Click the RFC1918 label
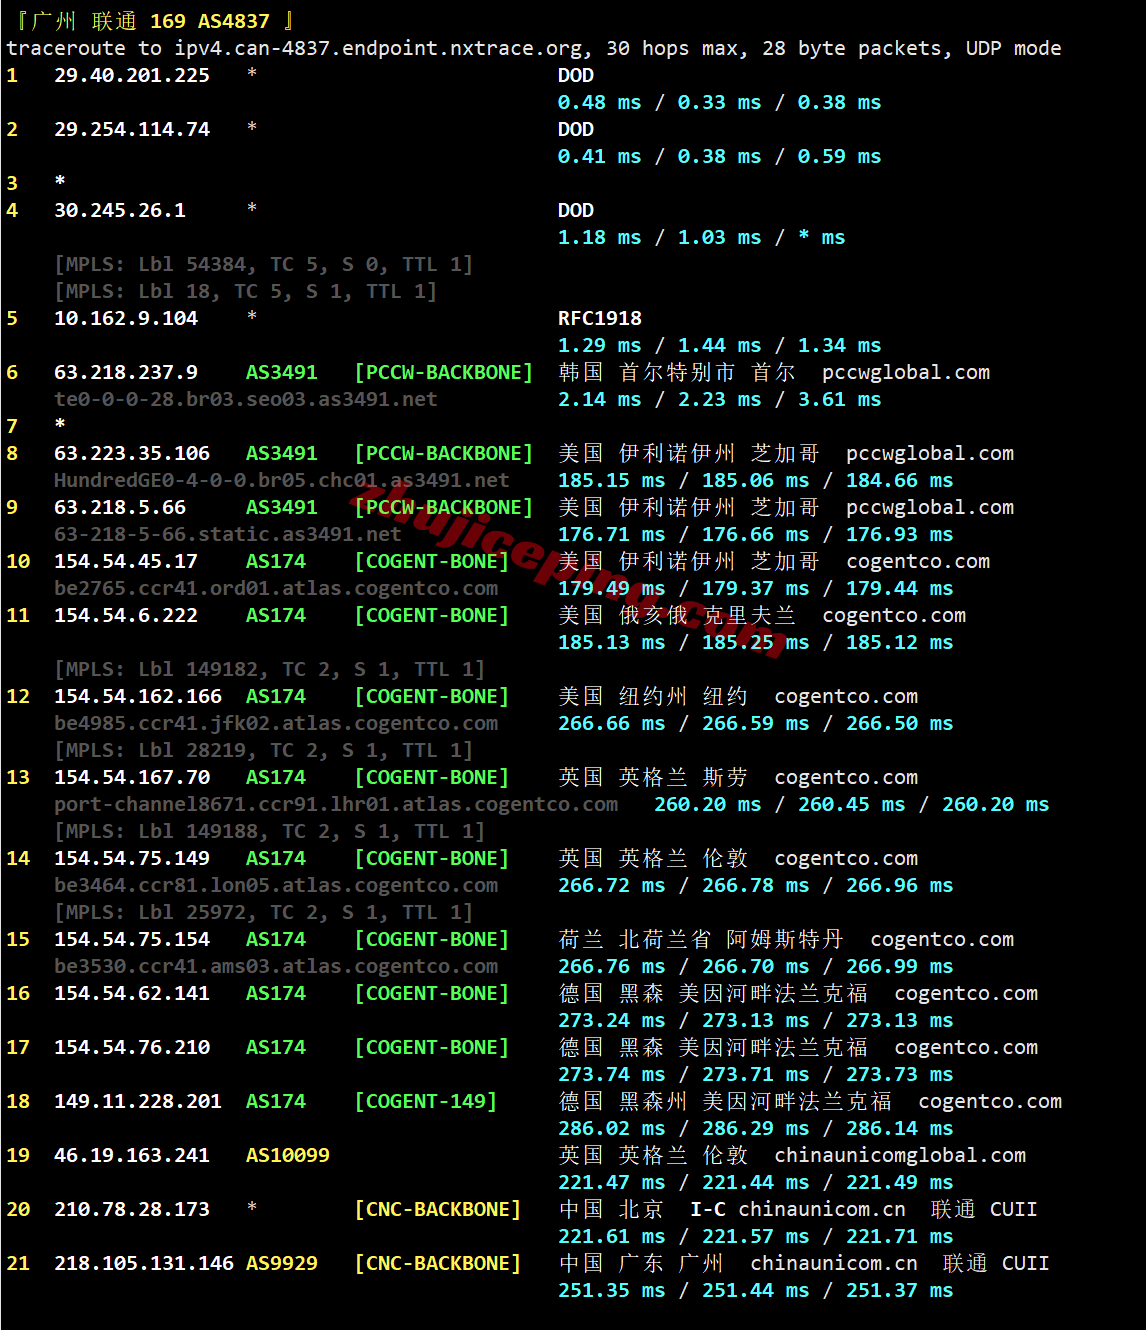 (x=600, y=318)
